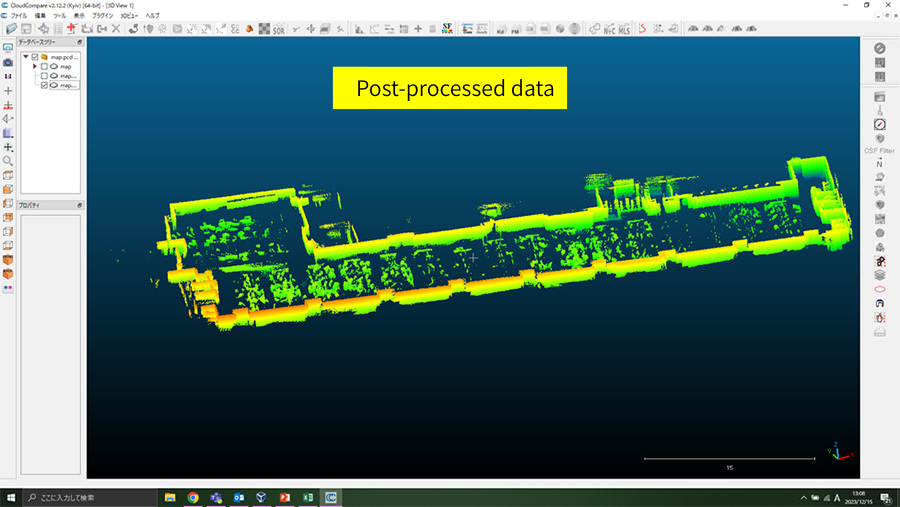Click the FM fast marching icon
This screenshot has width=900, height=507.
coord(515,29)
